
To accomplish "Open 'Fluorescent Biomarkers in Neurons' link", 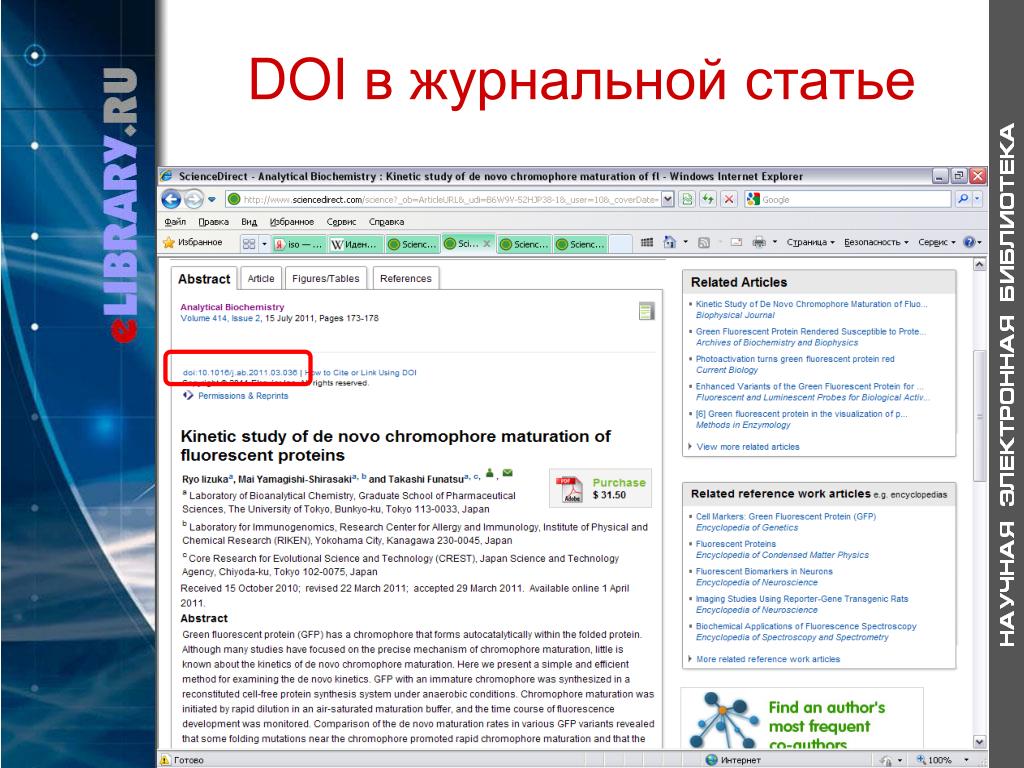I will click(764, 571).
